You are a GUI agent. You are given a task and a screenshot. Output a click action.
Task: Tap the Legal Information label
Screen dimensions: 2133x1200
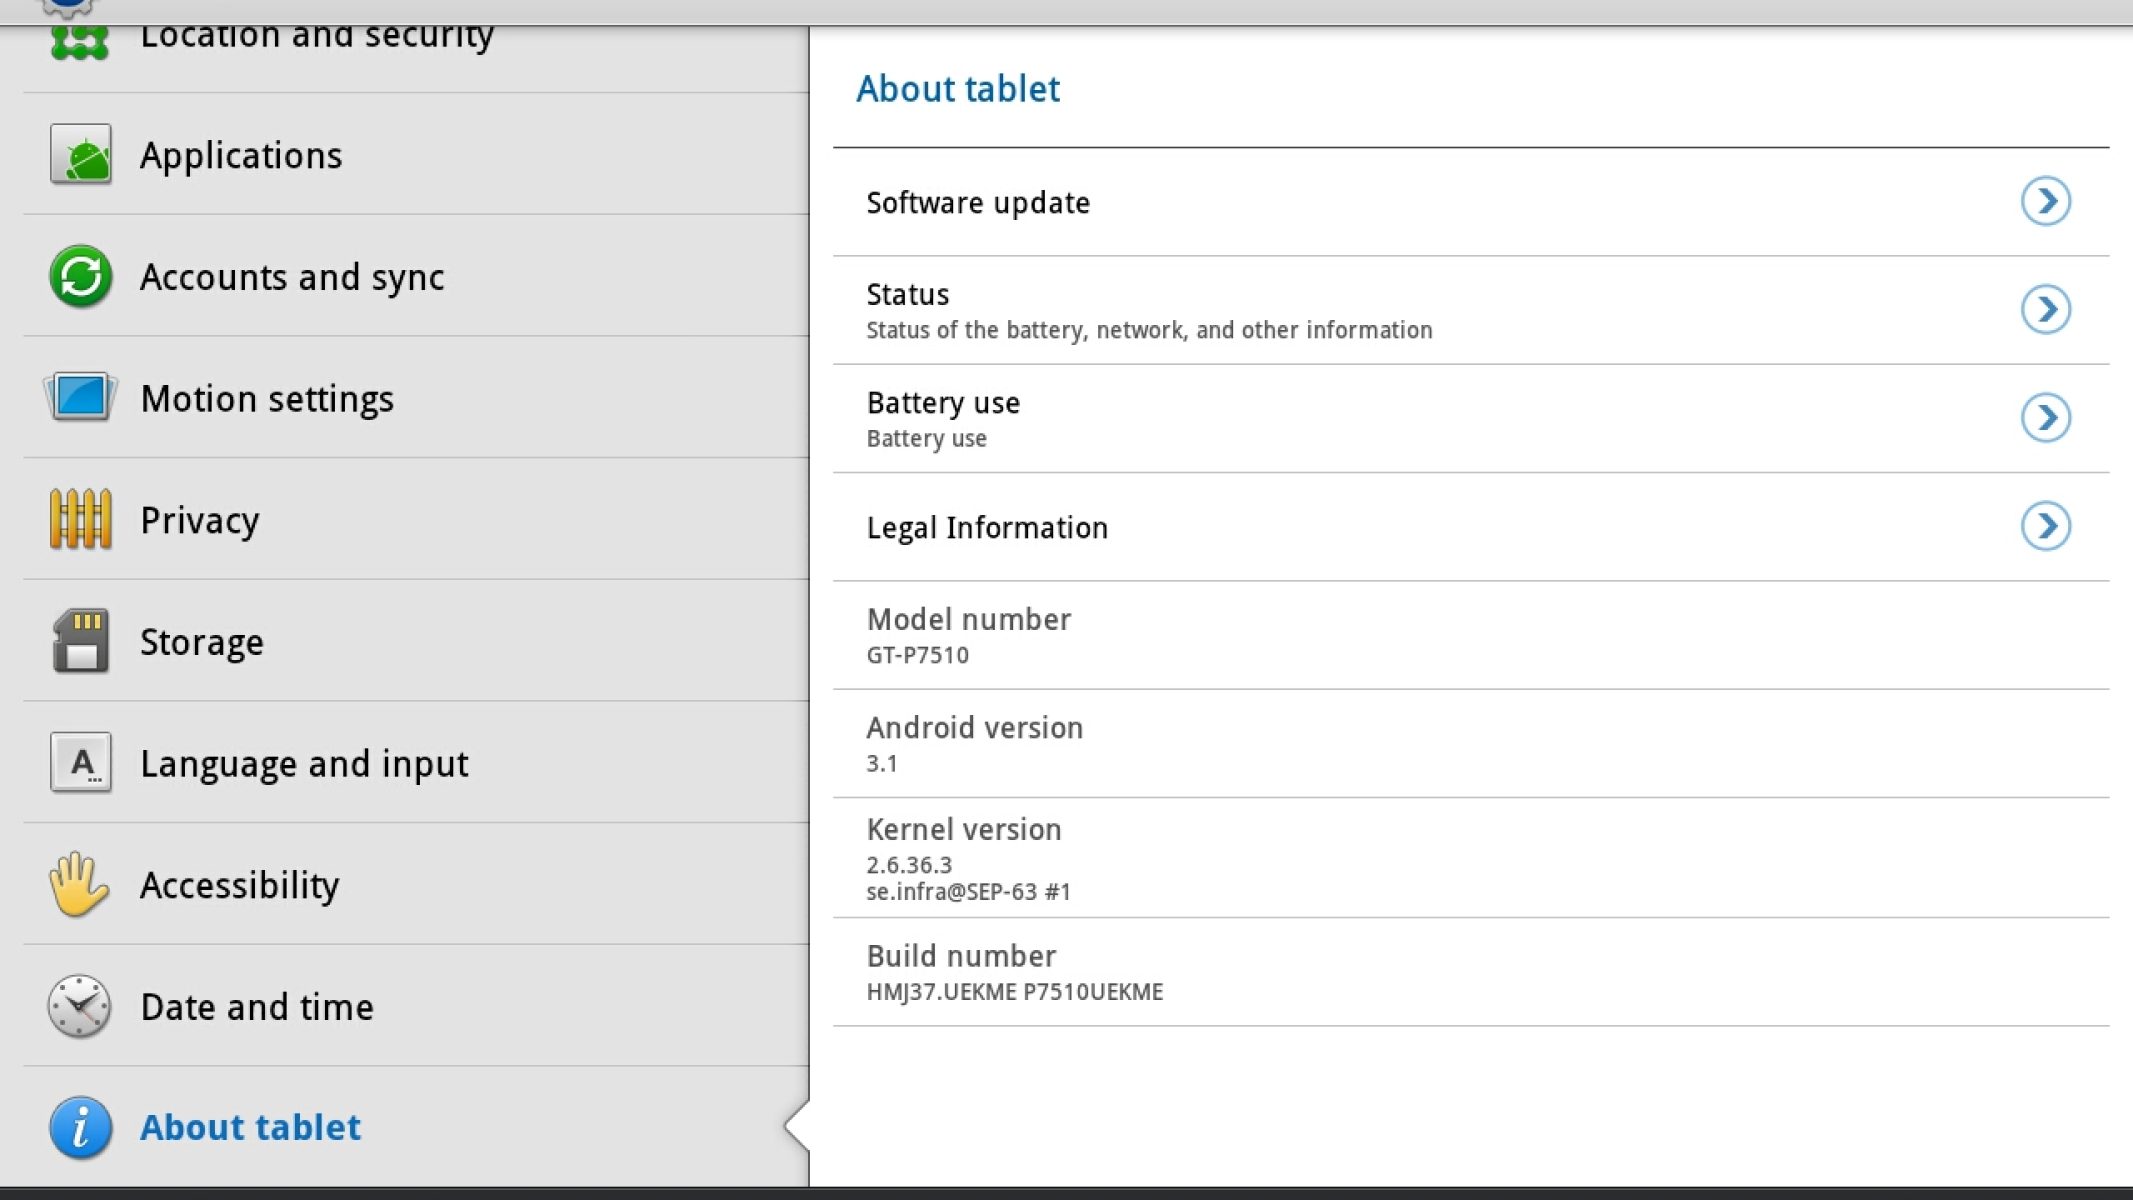pos(987,528)
